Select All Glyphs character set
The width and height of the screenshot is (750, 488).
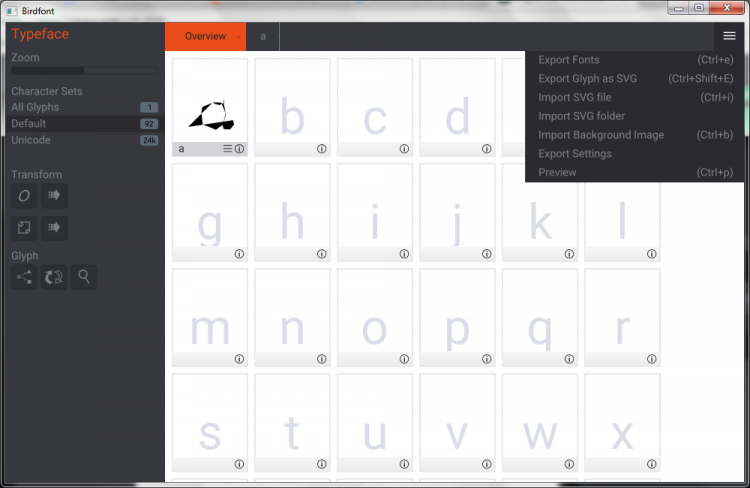(85, 107)
